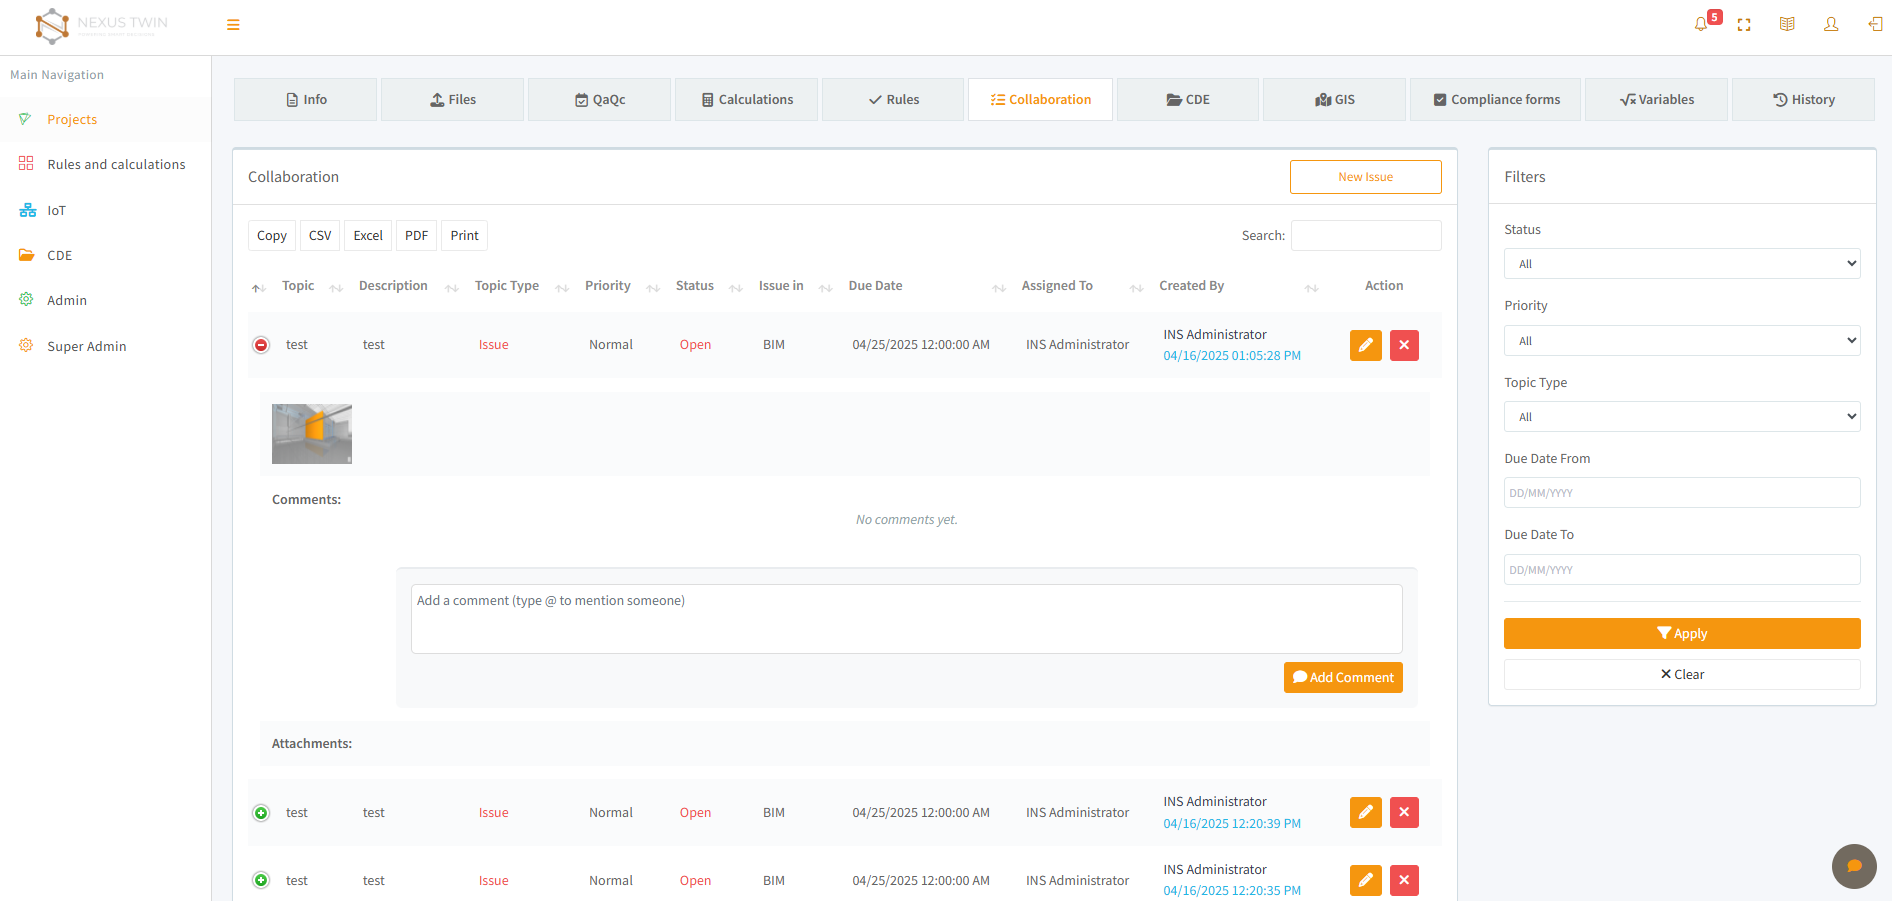Select the Collaboration tab
Screen dimensions: 1892x901
(1040, 100)
